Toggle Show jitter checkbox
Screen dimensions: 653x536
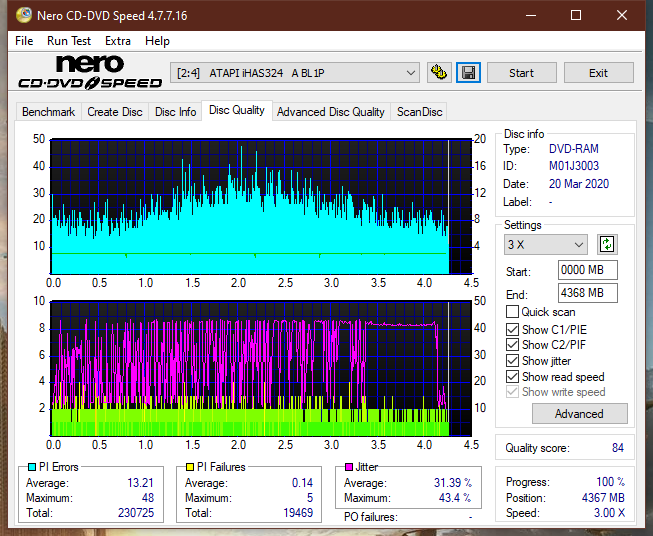pos(512,361)
